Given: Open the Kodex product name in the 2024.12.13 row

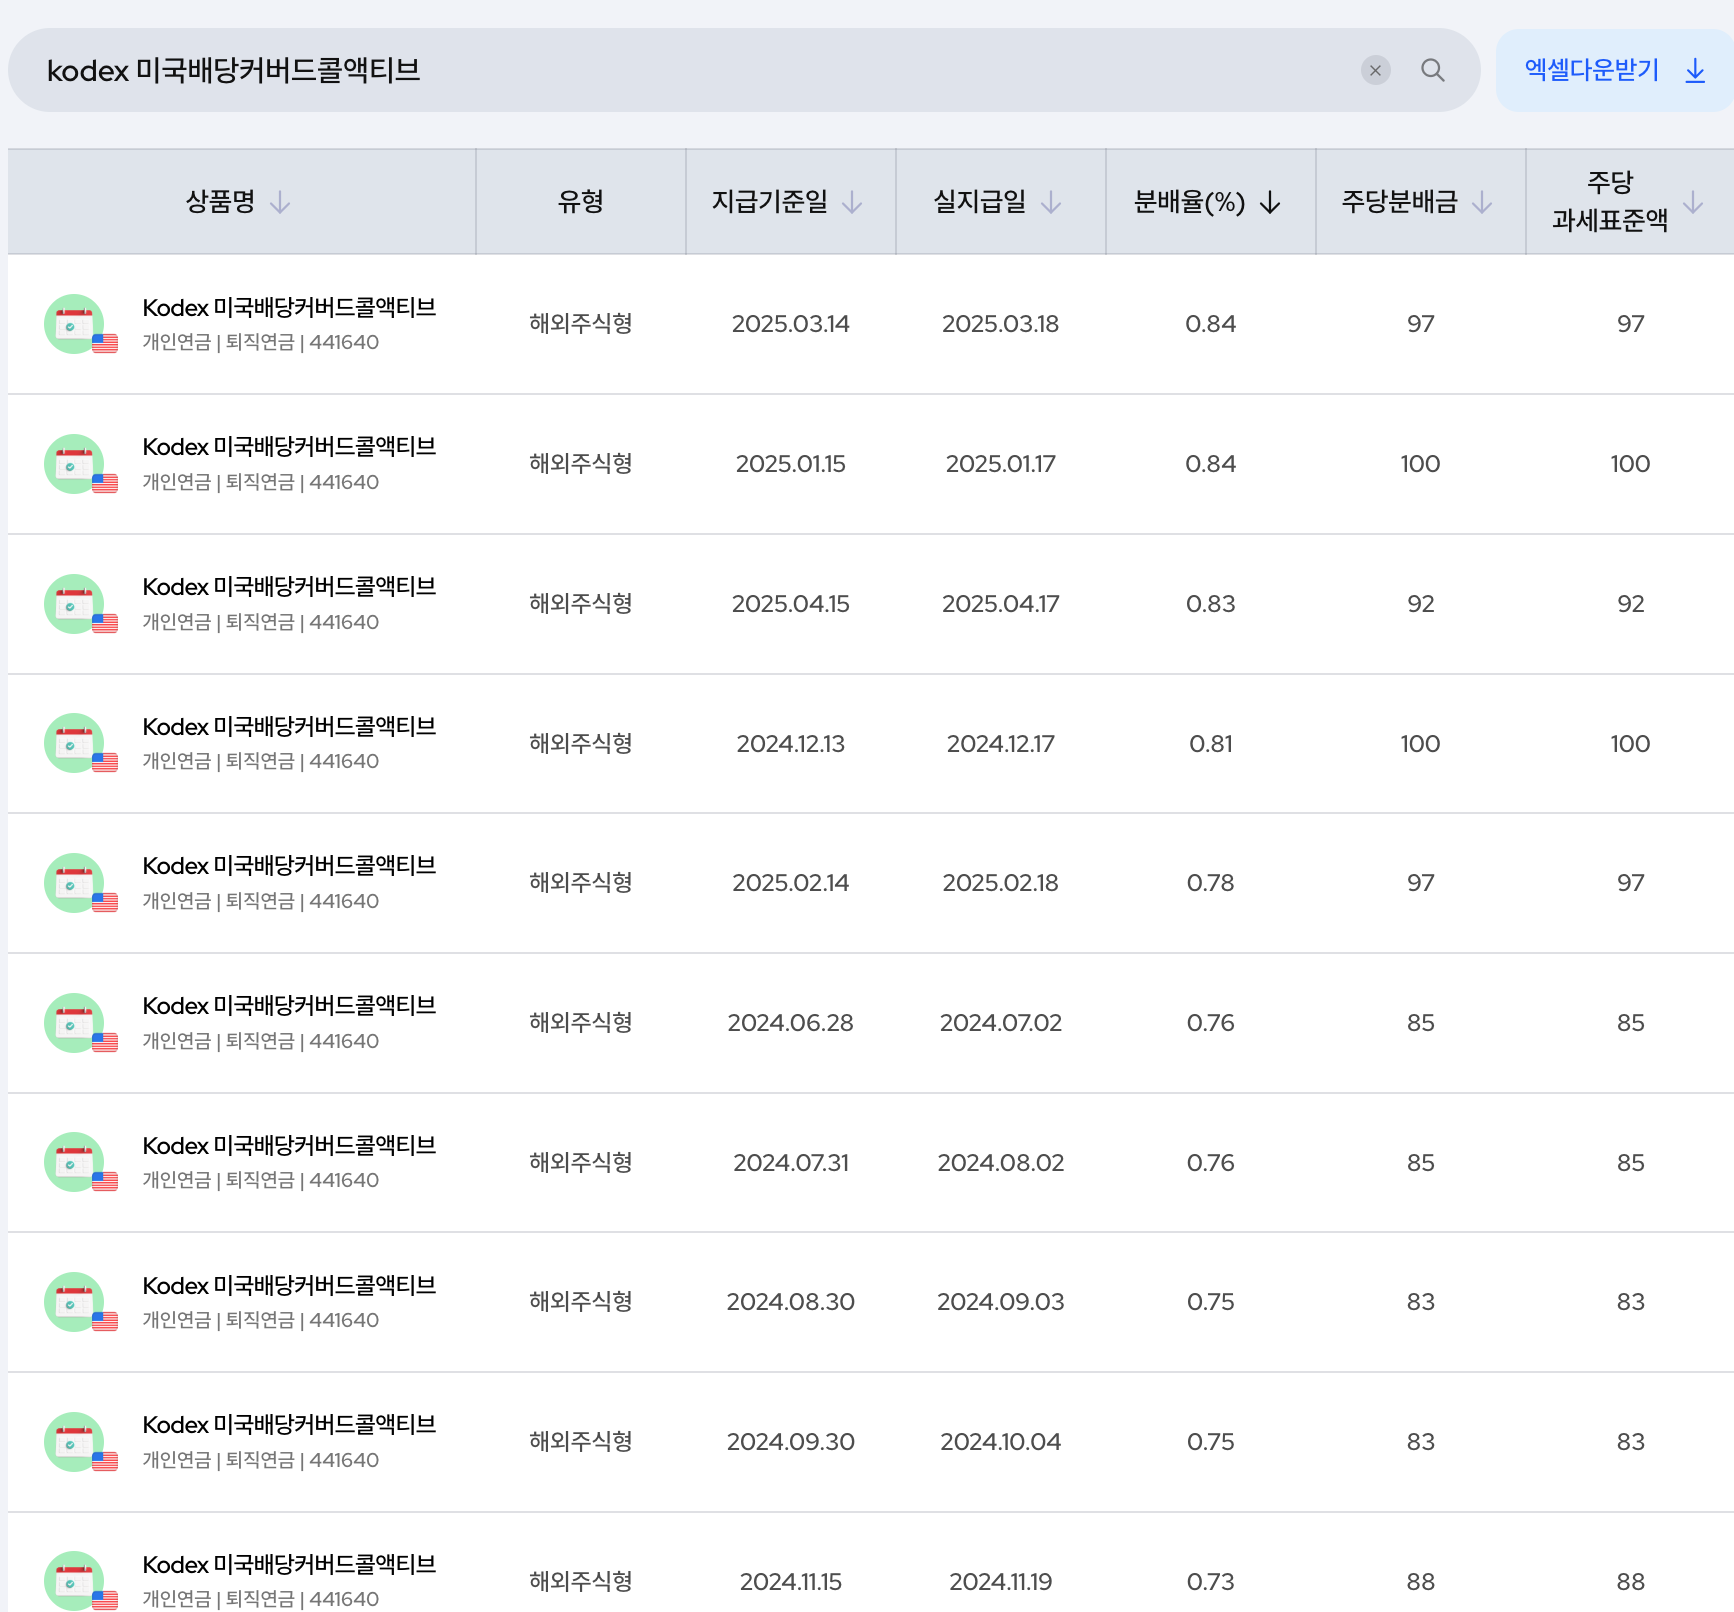Looking at the screenshot, I should (289, 727).
